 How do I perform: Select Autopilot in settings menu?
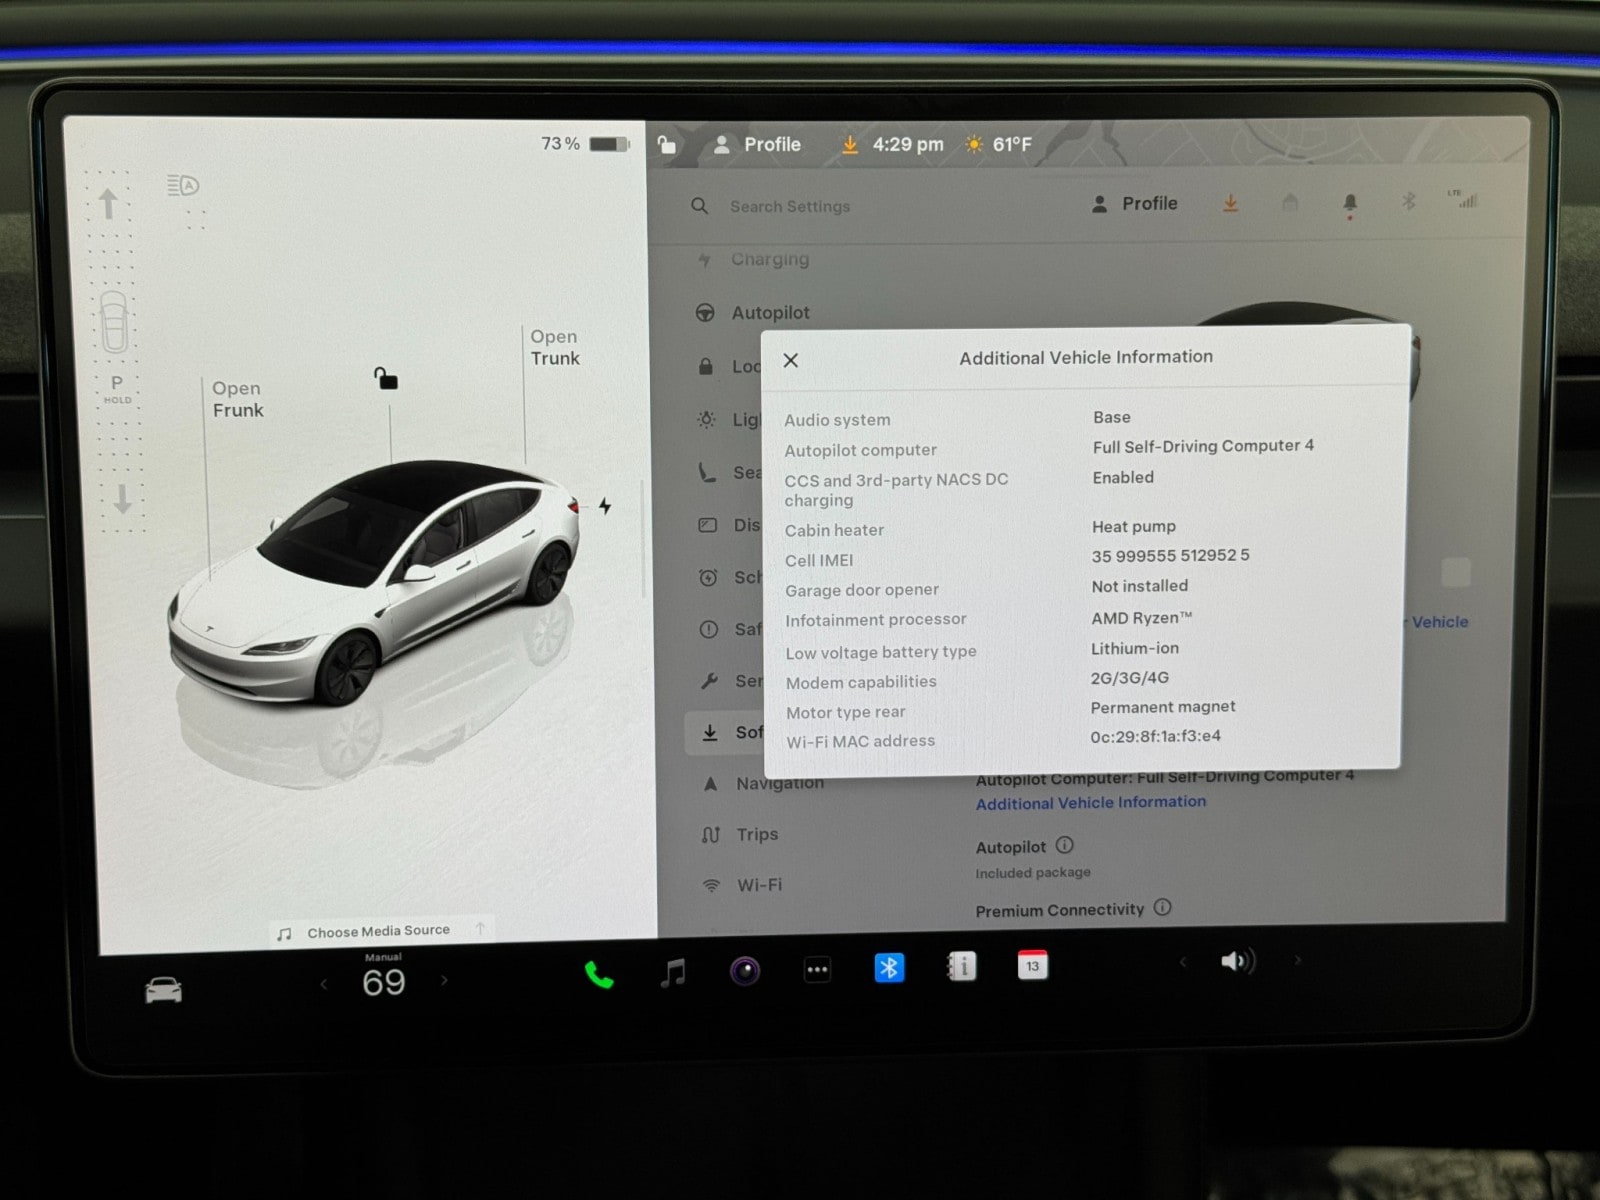[770, 313]
